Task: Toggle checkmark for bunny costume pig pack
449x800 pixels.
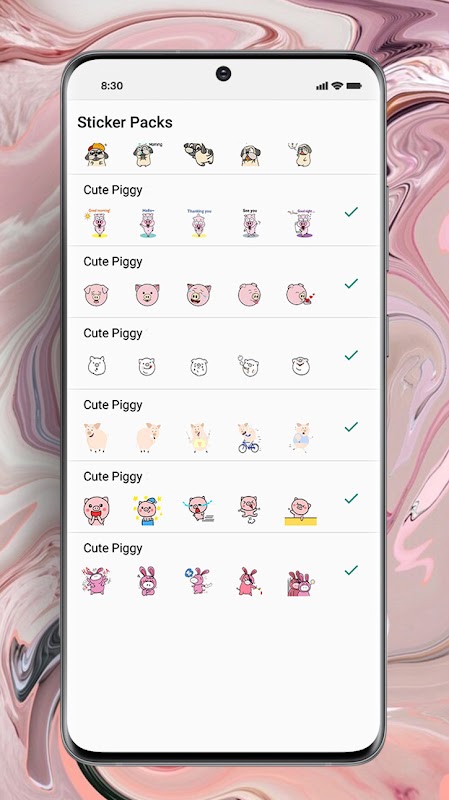Action: tap(351, 570)
